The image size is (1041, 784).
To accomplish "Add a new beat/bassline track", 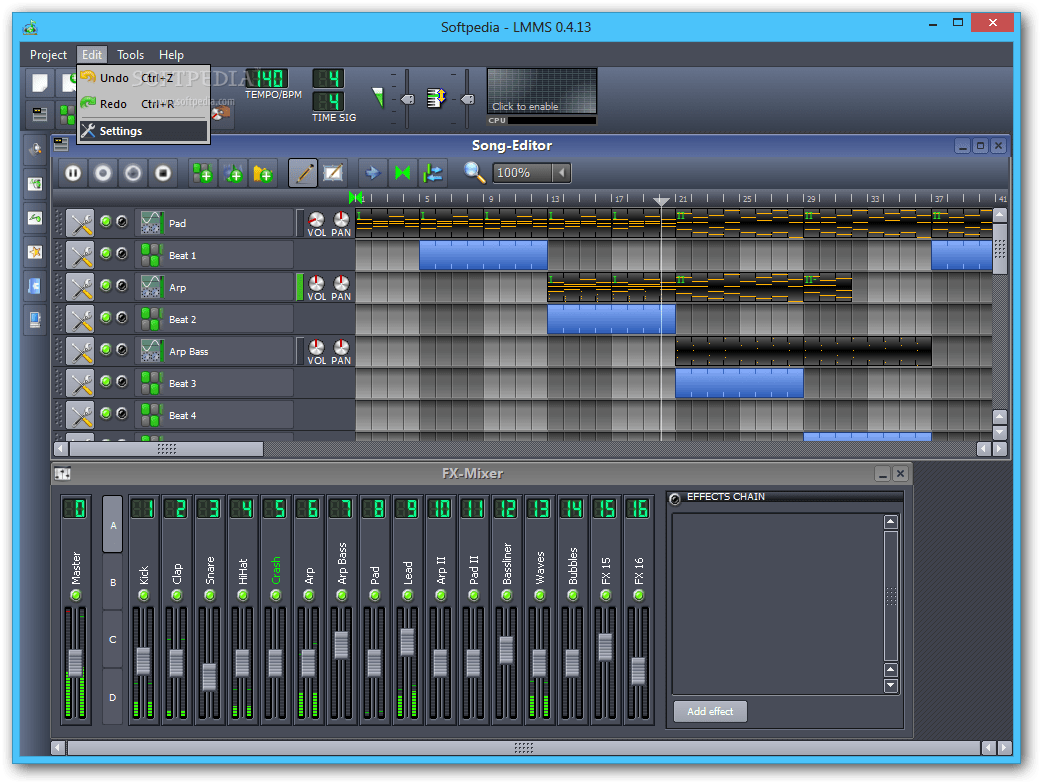I will tap(202, 172).
